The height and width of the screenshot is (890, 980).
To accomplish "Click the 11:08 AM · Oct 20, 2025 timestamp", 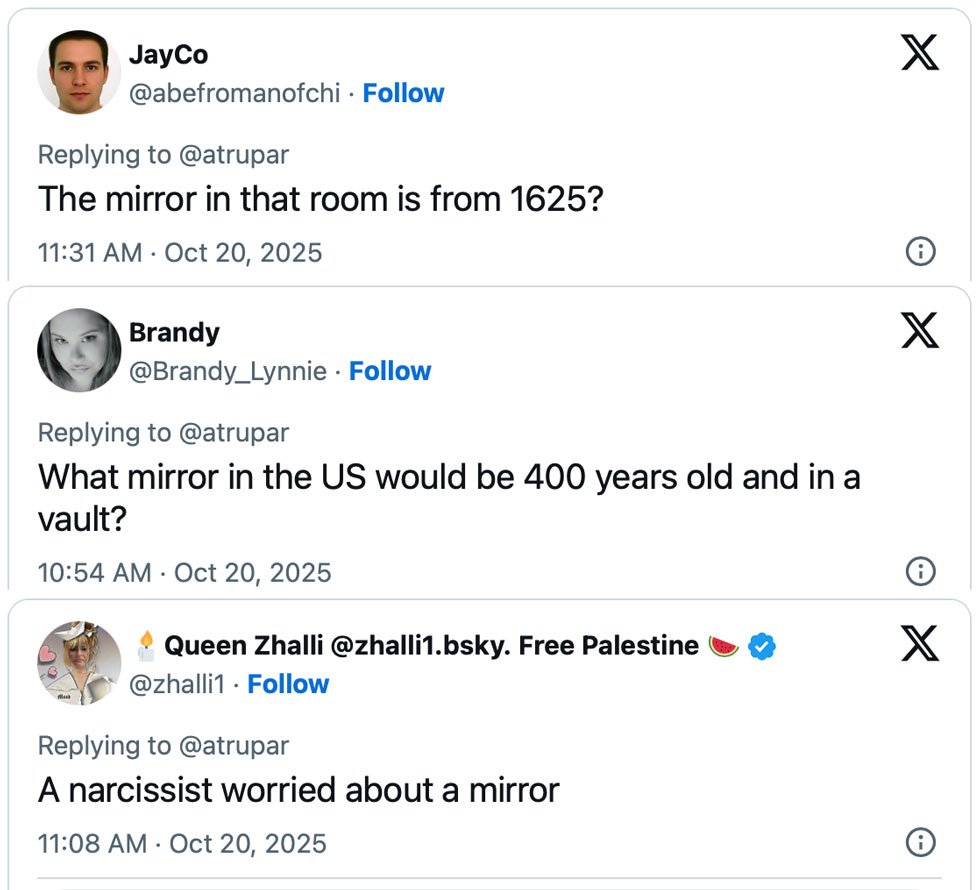I will point(182,843).
